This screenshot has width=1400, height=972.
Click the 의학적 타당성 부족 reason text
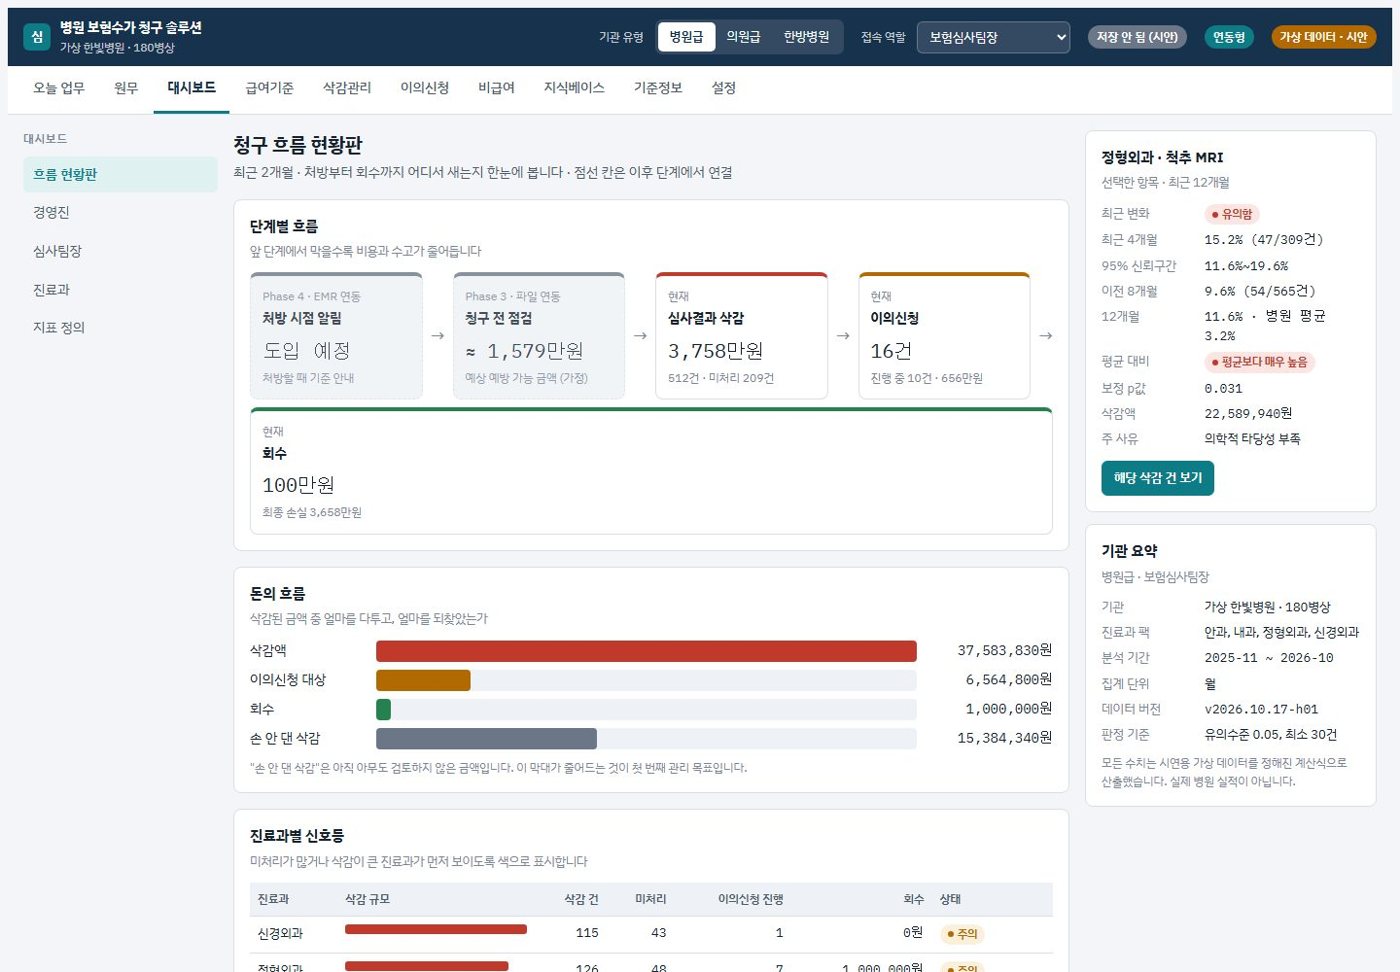1252,439
